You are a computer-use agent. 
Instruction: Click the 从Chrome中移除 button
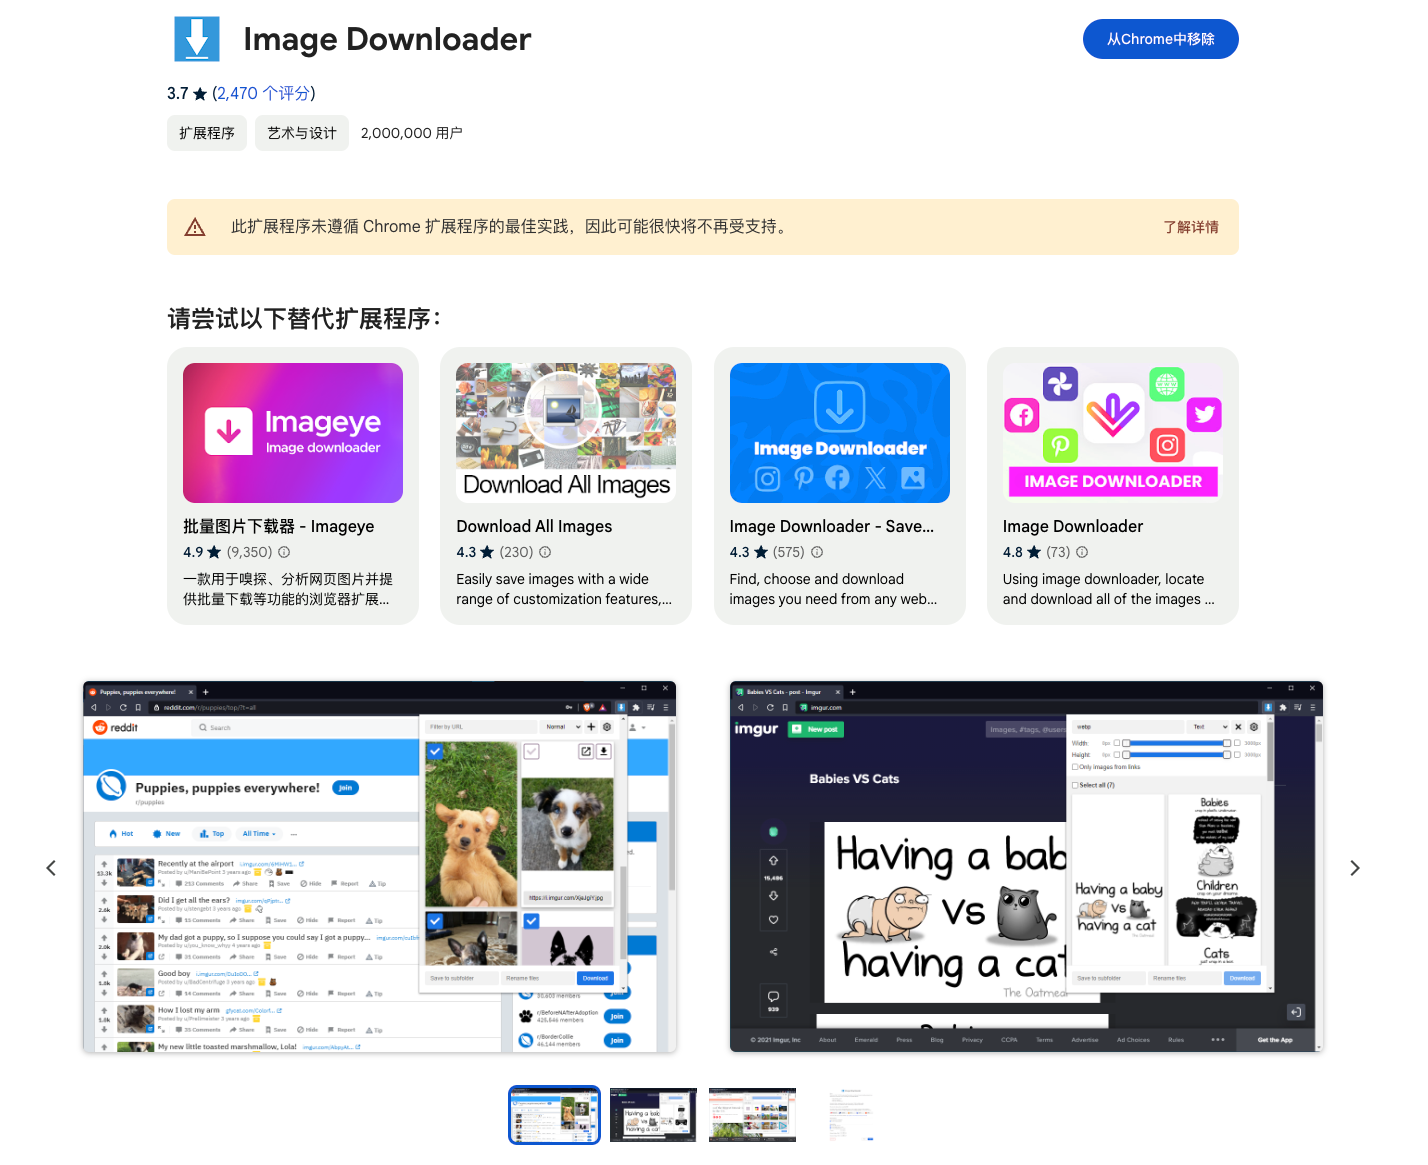pos(1160,39)
